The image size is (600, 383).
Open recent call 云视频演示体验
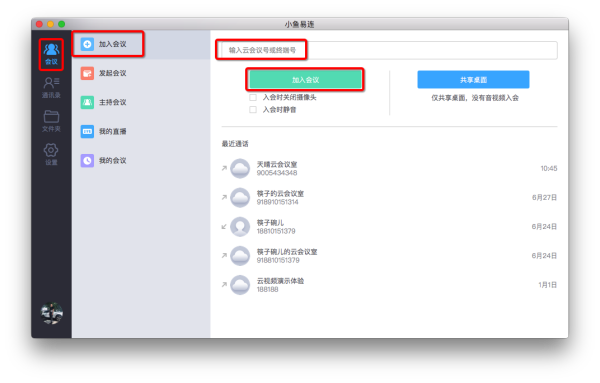389,285
